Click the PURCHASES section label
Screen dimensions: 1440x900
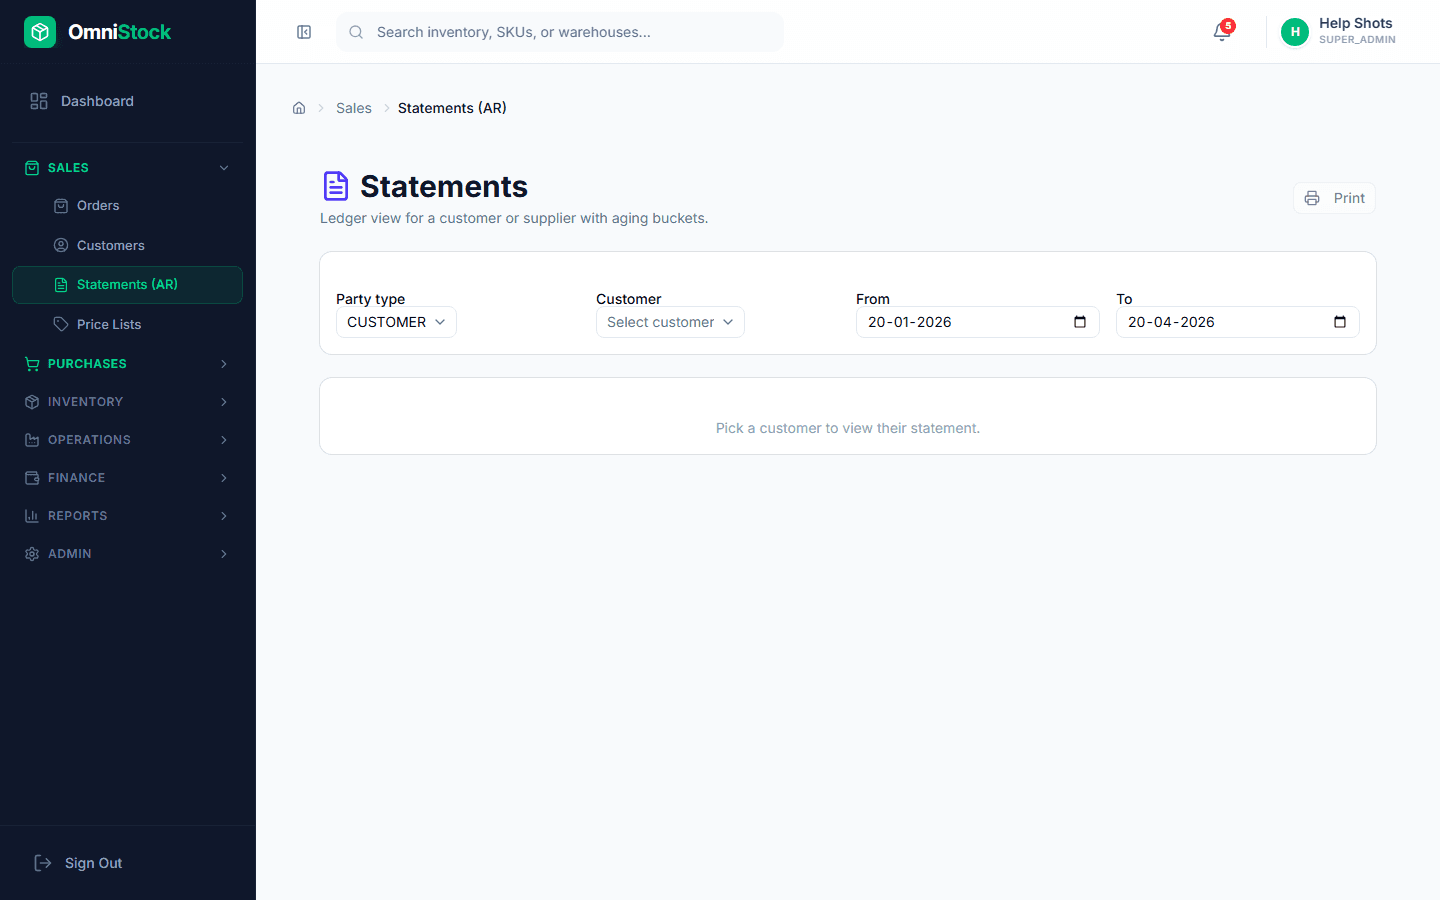point(87,364)
